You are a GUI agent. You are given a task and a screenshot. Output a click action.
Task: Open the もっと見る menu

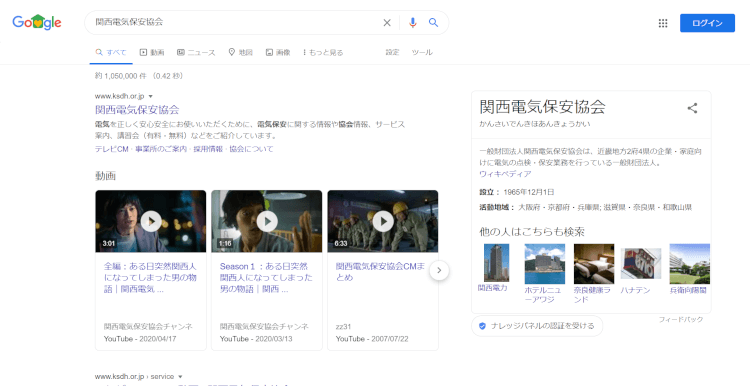coord(323,52)
